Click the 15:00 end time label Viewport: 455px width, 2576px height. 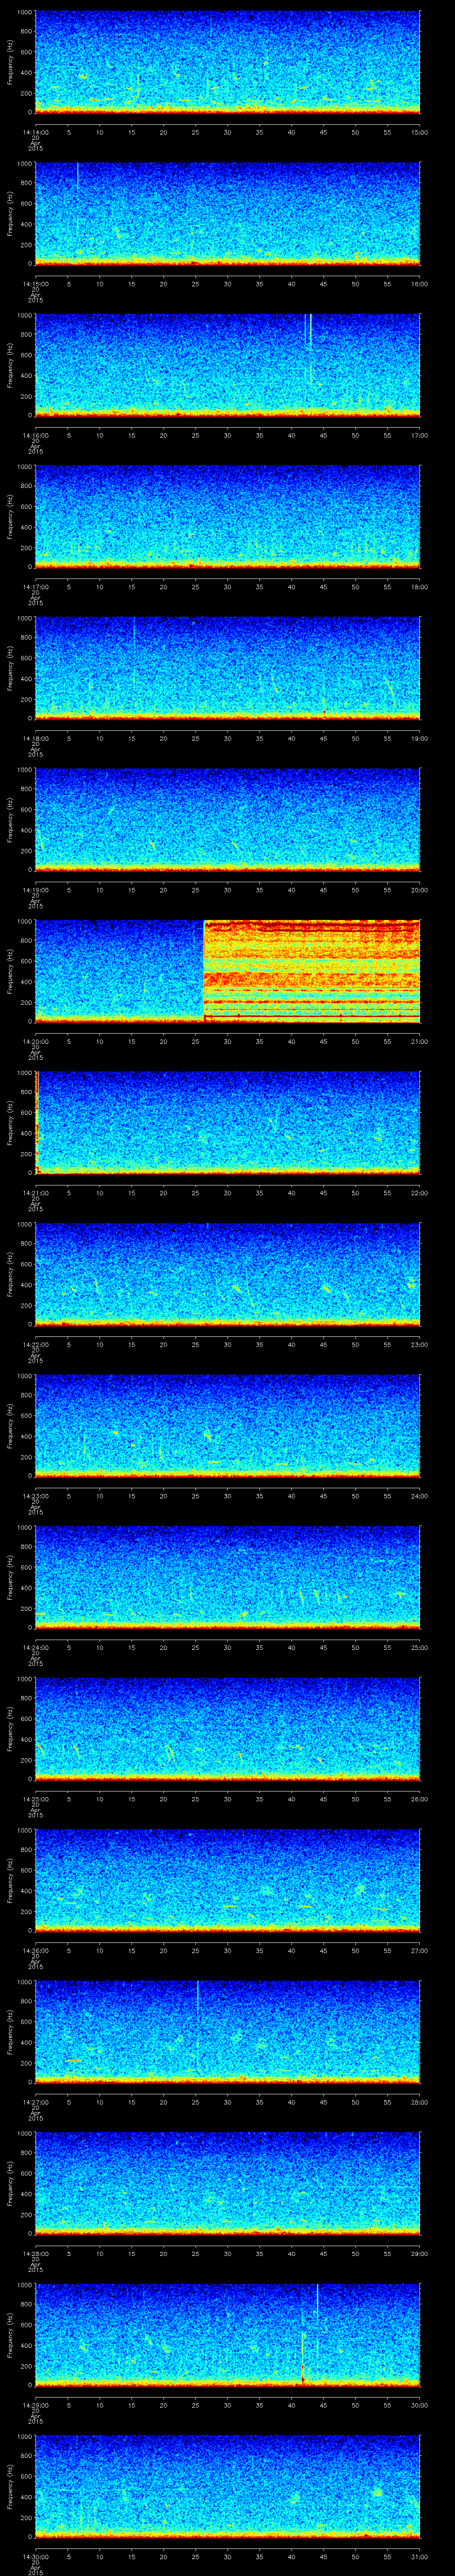[x=419, y=132]
